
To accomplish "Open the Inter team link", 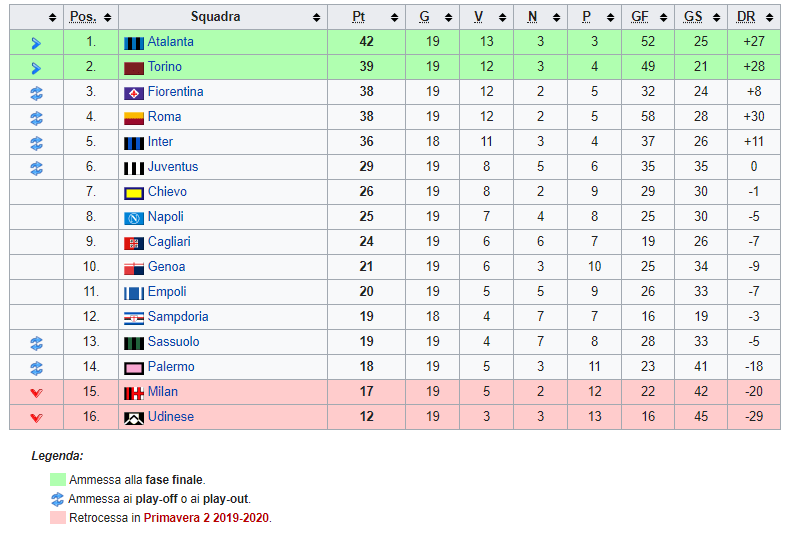I will (x=160, y=142).
